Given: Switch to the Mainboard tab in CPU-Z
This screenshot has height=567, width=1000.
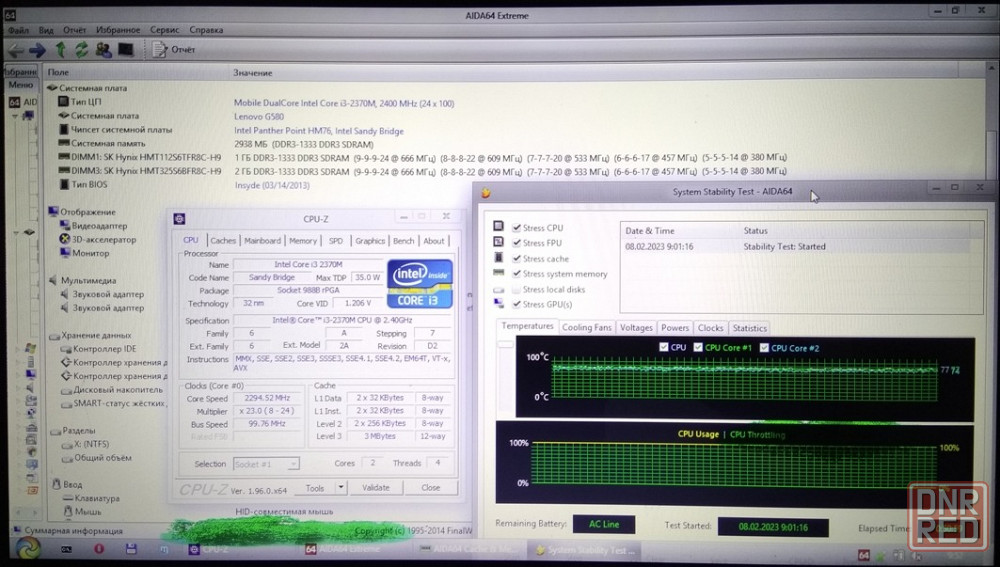Looking at the screenshot, I should [x=262, y=240].
